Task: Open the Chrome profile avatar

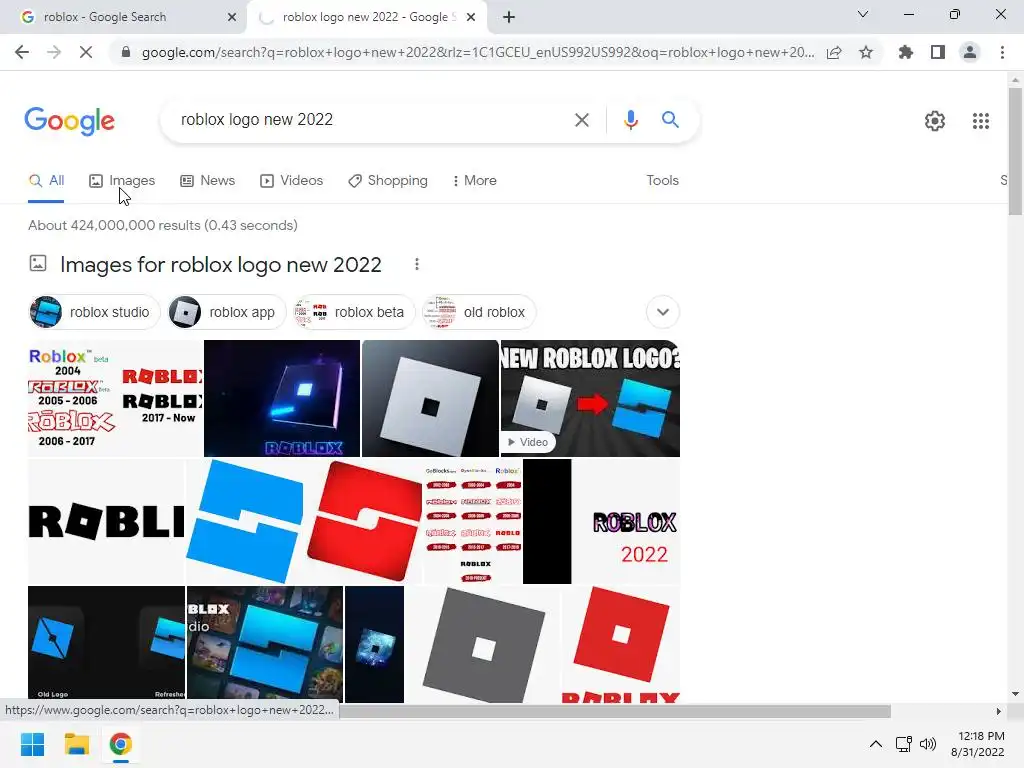Action: (x=970, y=52)
